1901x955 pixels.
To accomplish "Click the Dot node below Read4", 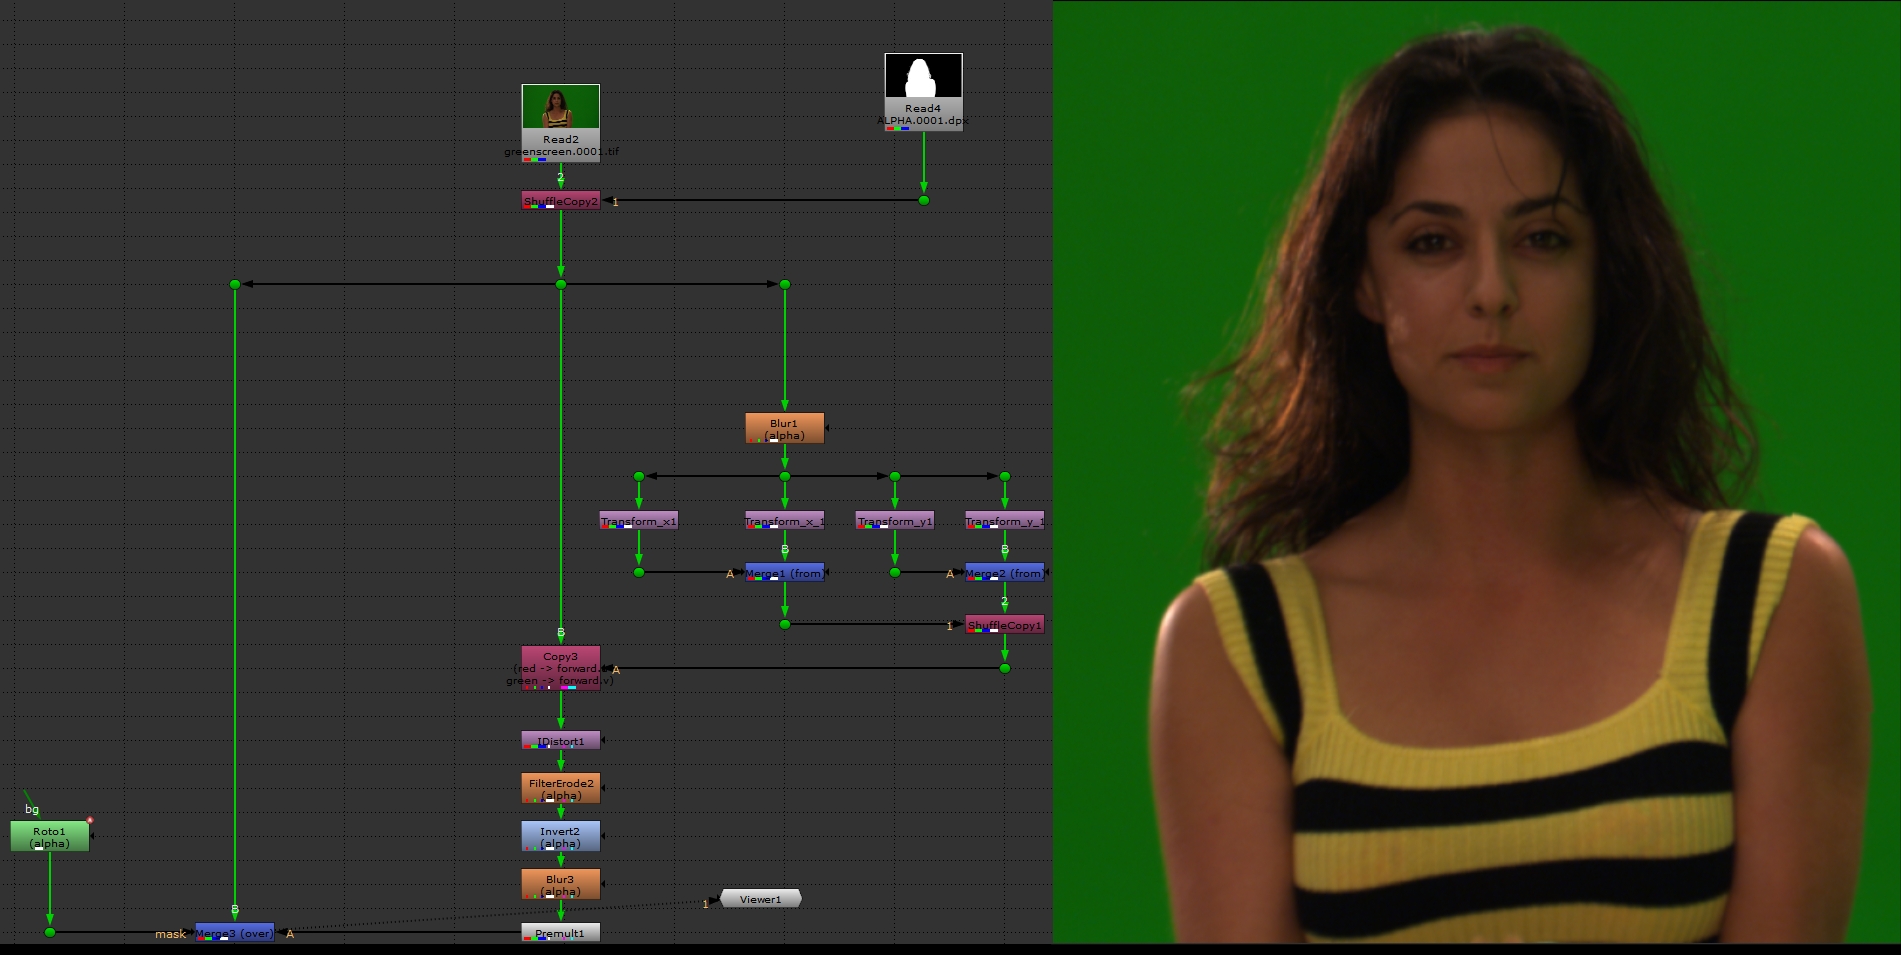I will point(923,200).
